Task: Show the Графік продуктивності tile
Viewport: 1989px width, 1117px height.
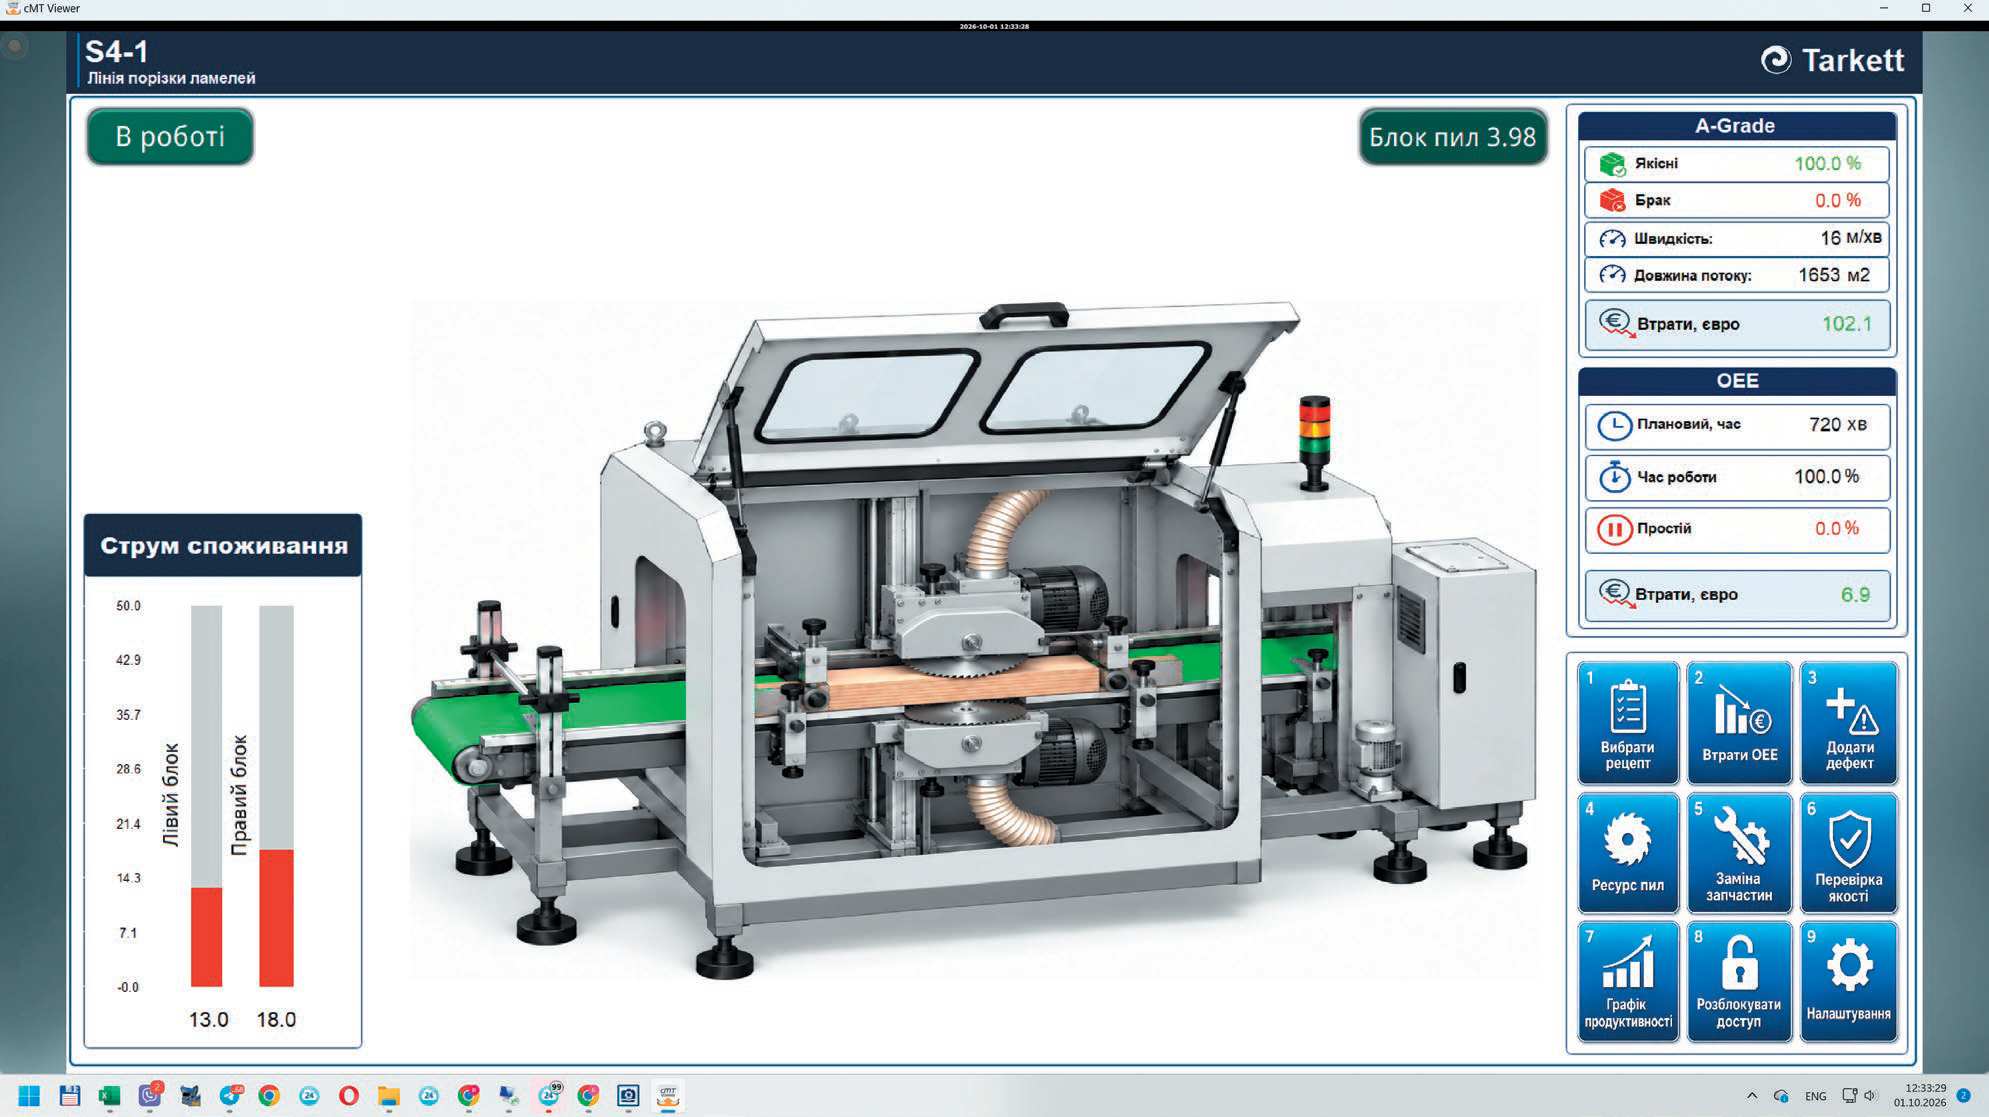Action: click(1627, 982)
